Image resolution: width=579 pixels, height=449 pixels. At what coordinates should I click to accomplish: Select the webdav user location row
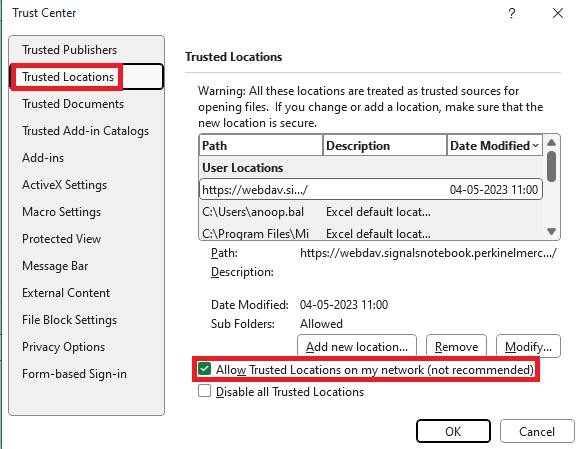[371, 190]
